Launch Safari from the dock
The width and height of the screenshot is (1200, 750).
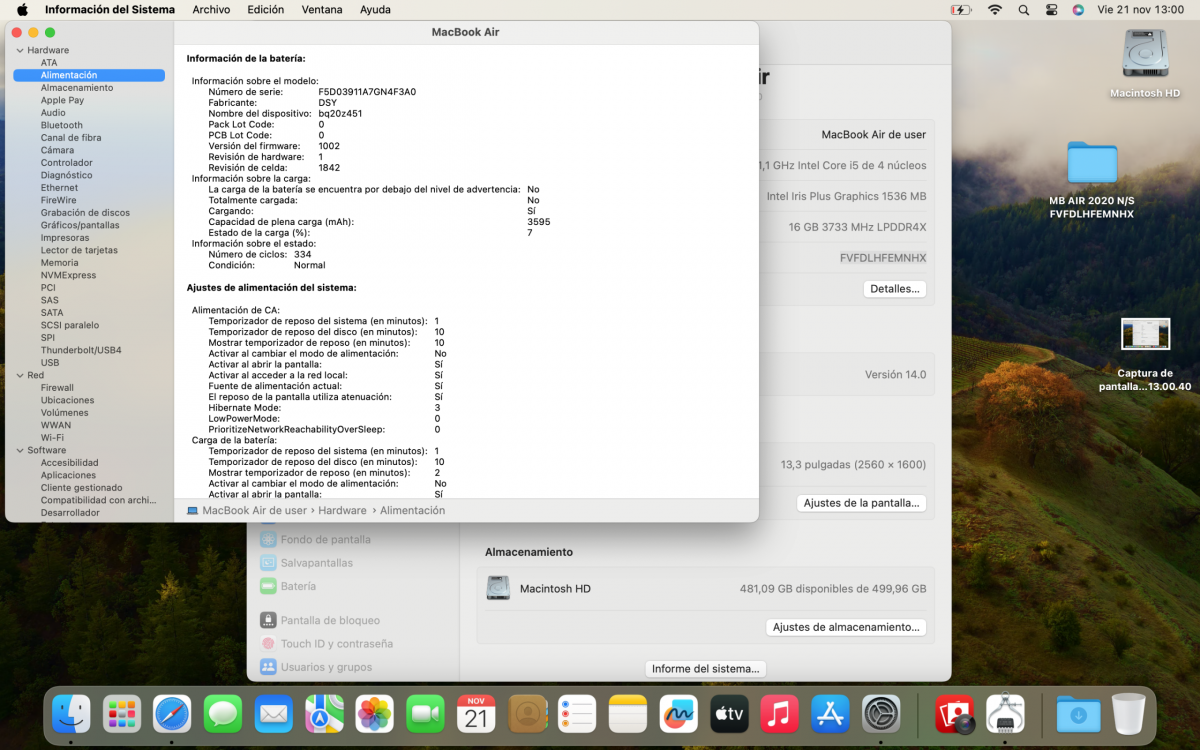[172, 714]
